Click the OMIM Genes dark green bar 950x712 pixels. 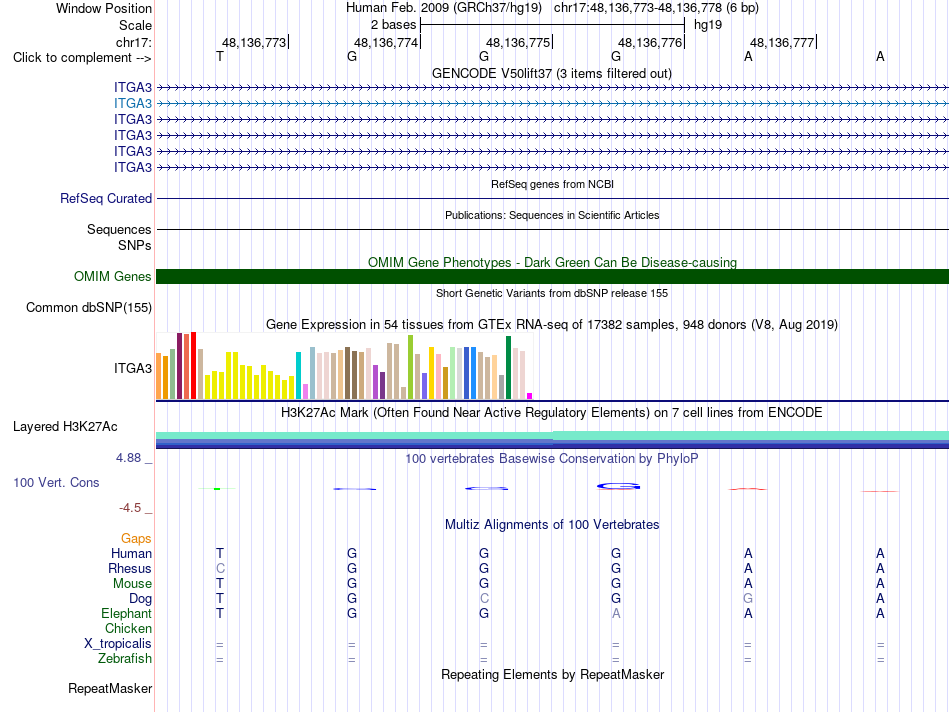click(x=552, y=276)
